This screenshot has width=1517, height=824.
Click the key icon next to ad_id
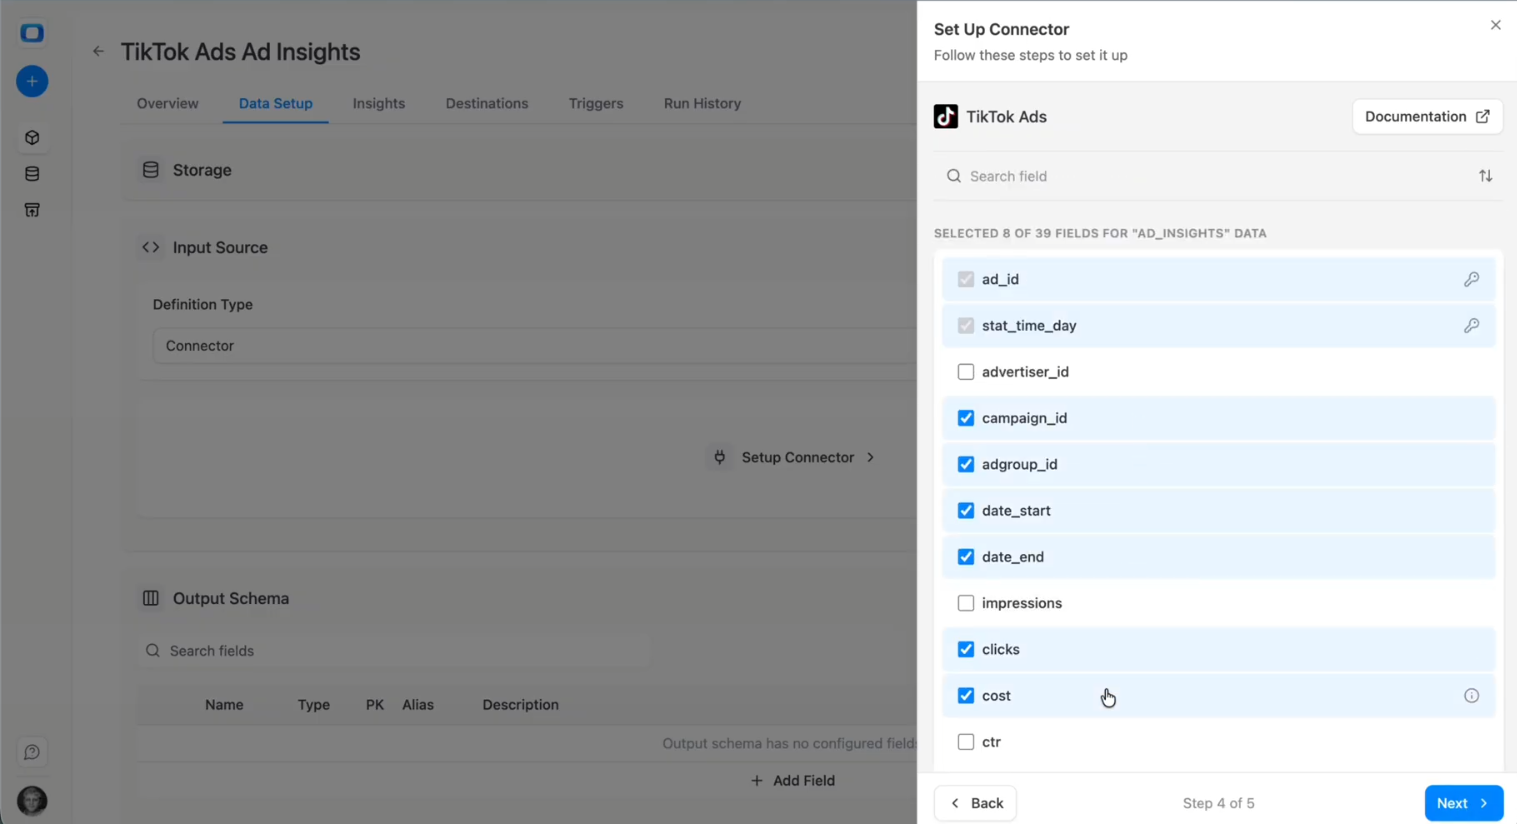tap(1471, 279)
